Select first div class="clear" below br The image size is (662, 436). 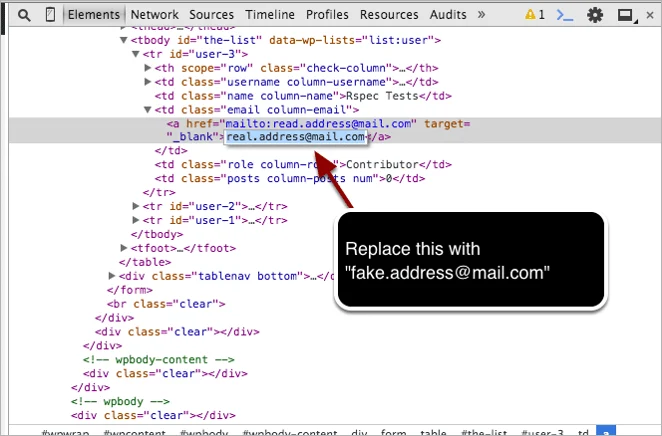(177, 332)
